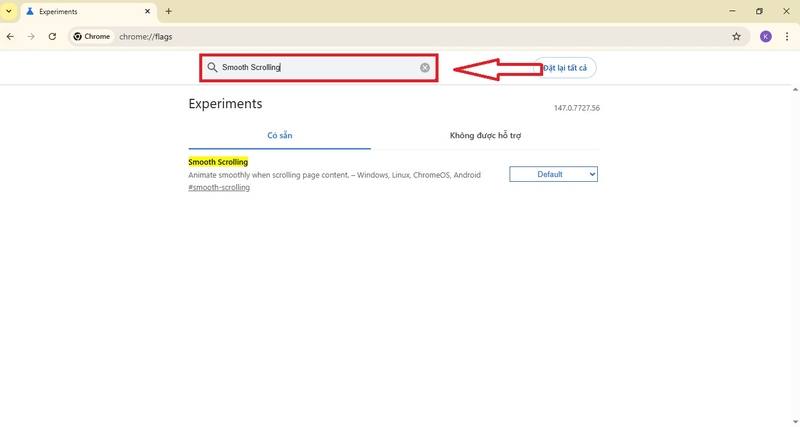800x427 pixels.
Task: Open a new tab with plus icon
Action: click(168, 11)
